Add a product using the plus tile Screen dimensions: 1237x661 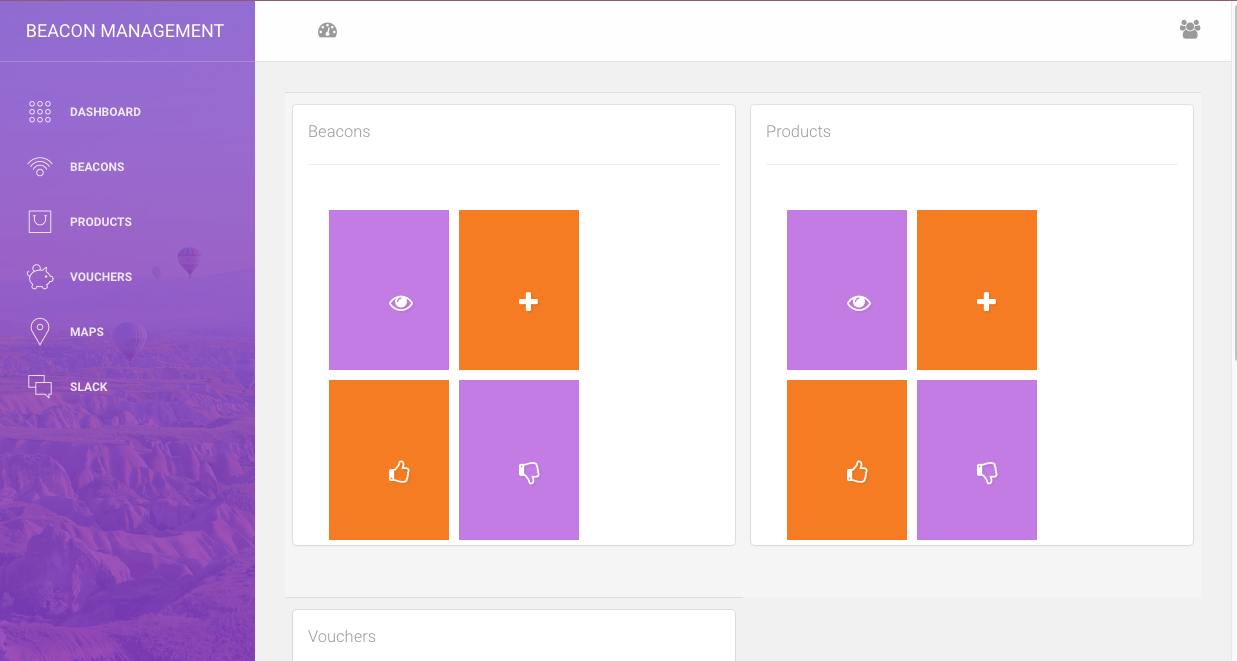(977, 290)
